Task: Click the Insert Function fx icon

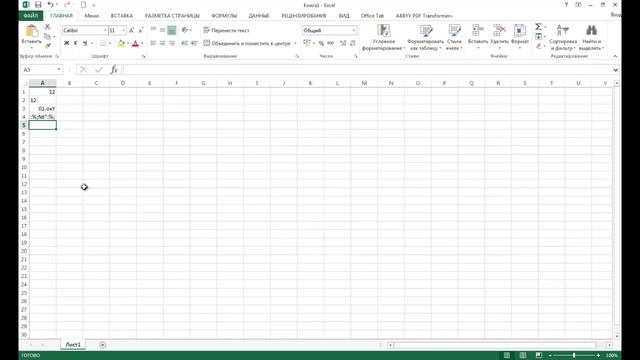Action: [114, 70]
